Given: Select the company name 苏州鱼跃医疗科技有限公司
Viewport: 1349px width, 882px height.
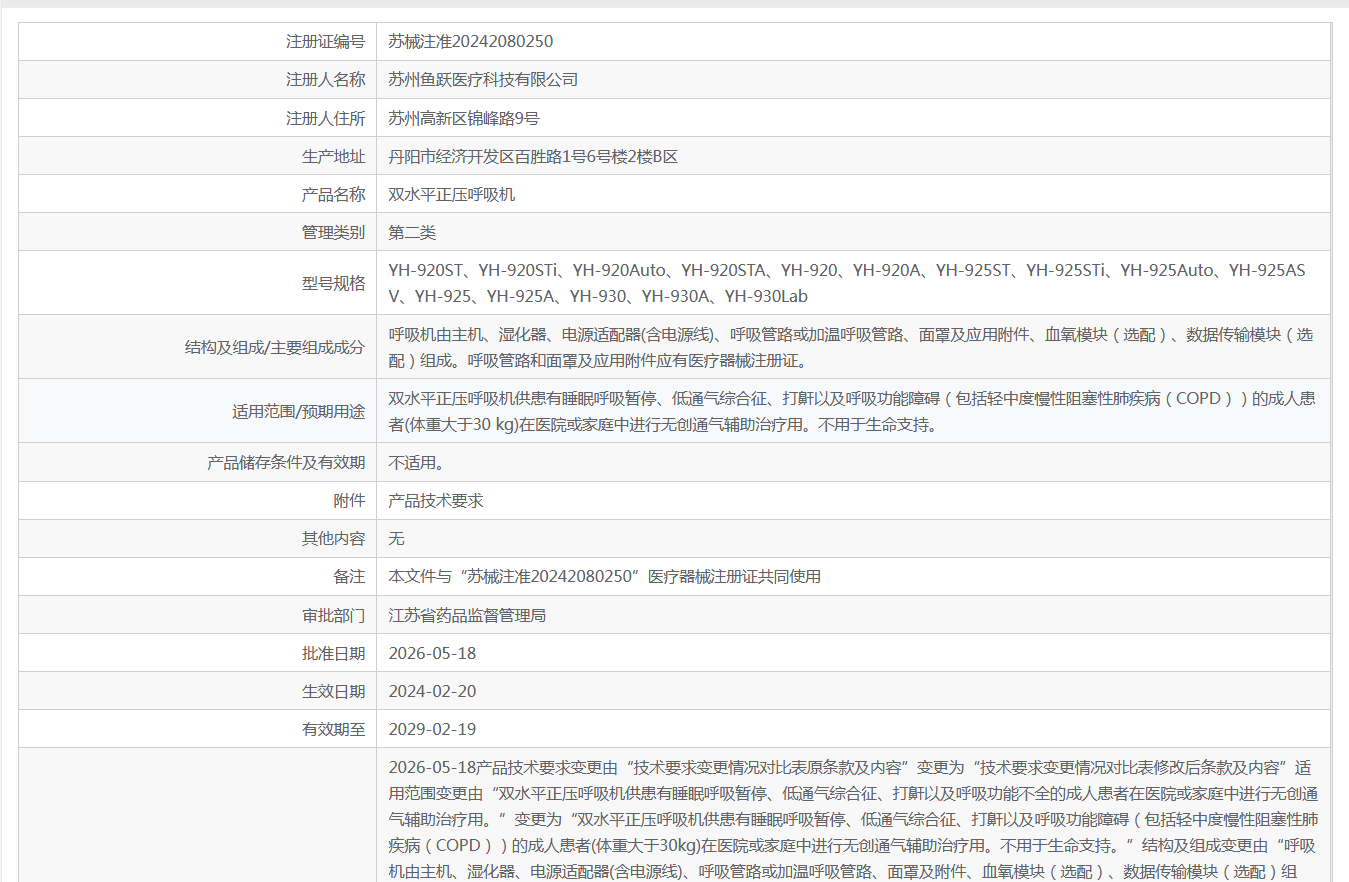Looking at the screenshot, I should tap(483, 79).
